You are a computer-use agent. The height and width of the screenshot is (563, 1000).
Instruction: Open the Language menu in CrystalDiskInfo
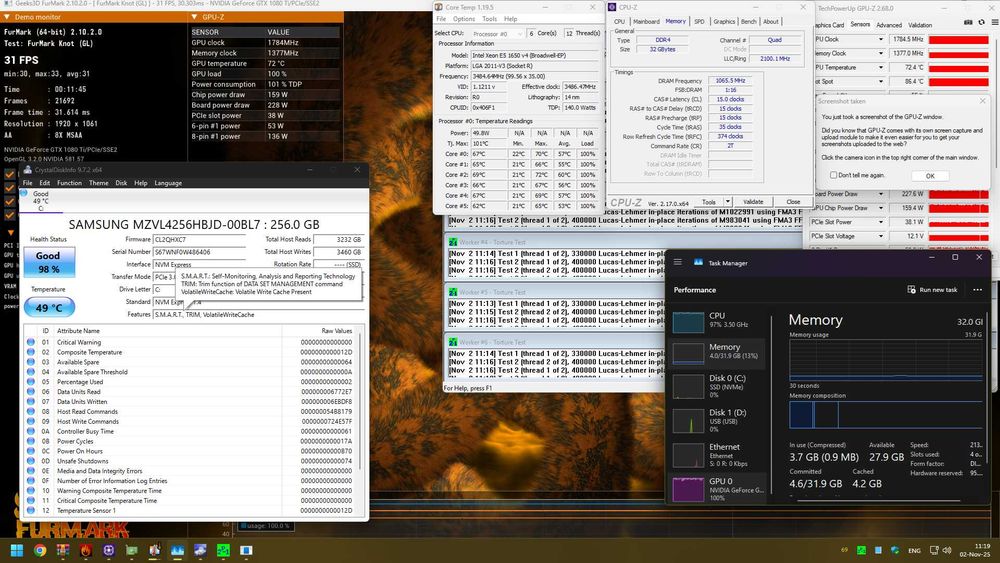click(x=168, y=183)
